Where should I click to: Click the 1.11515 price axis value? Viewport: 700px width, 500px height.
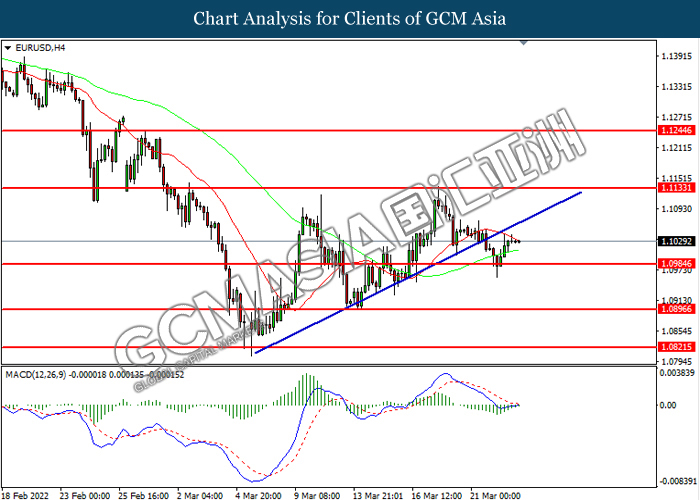pyautogui.click(x=677, y=178)
